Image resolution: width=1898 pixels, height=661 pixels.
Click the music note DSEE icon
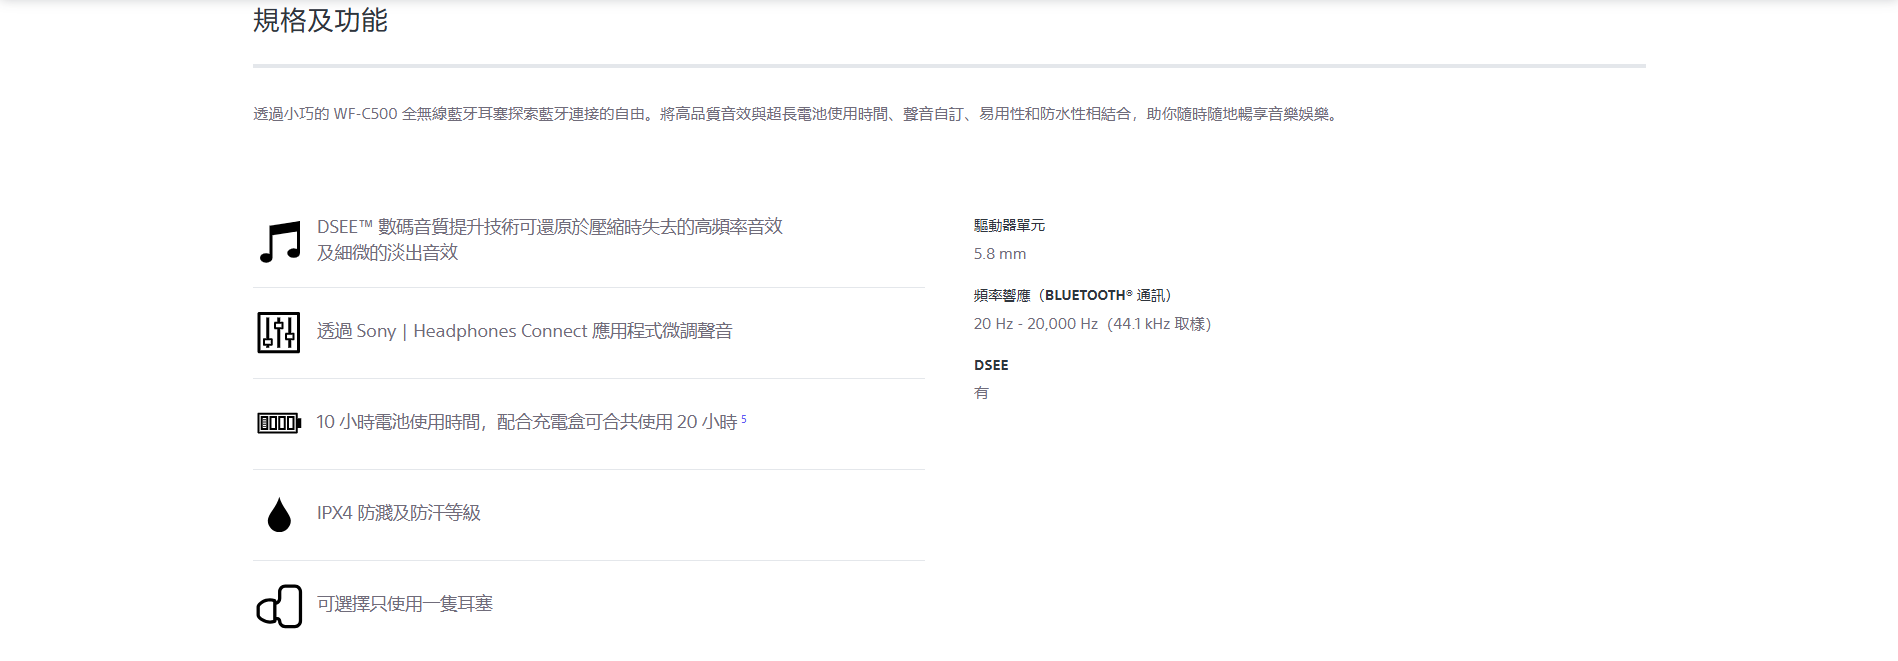pos(279,242)
